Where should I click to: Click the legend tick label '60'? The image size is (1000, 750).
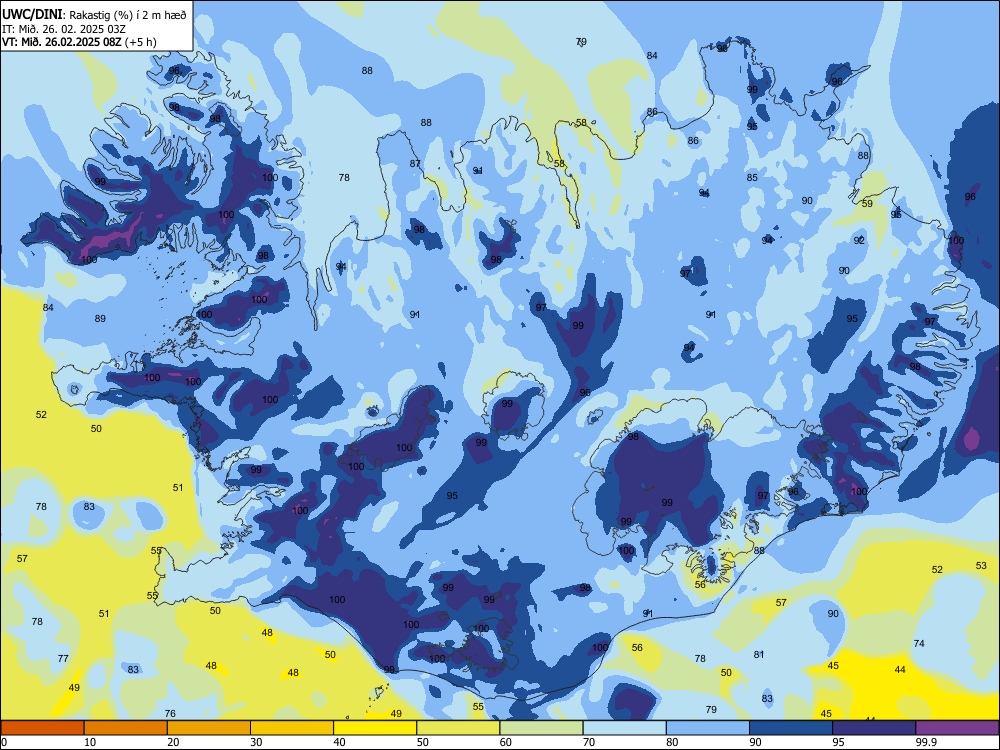point(506,742)
